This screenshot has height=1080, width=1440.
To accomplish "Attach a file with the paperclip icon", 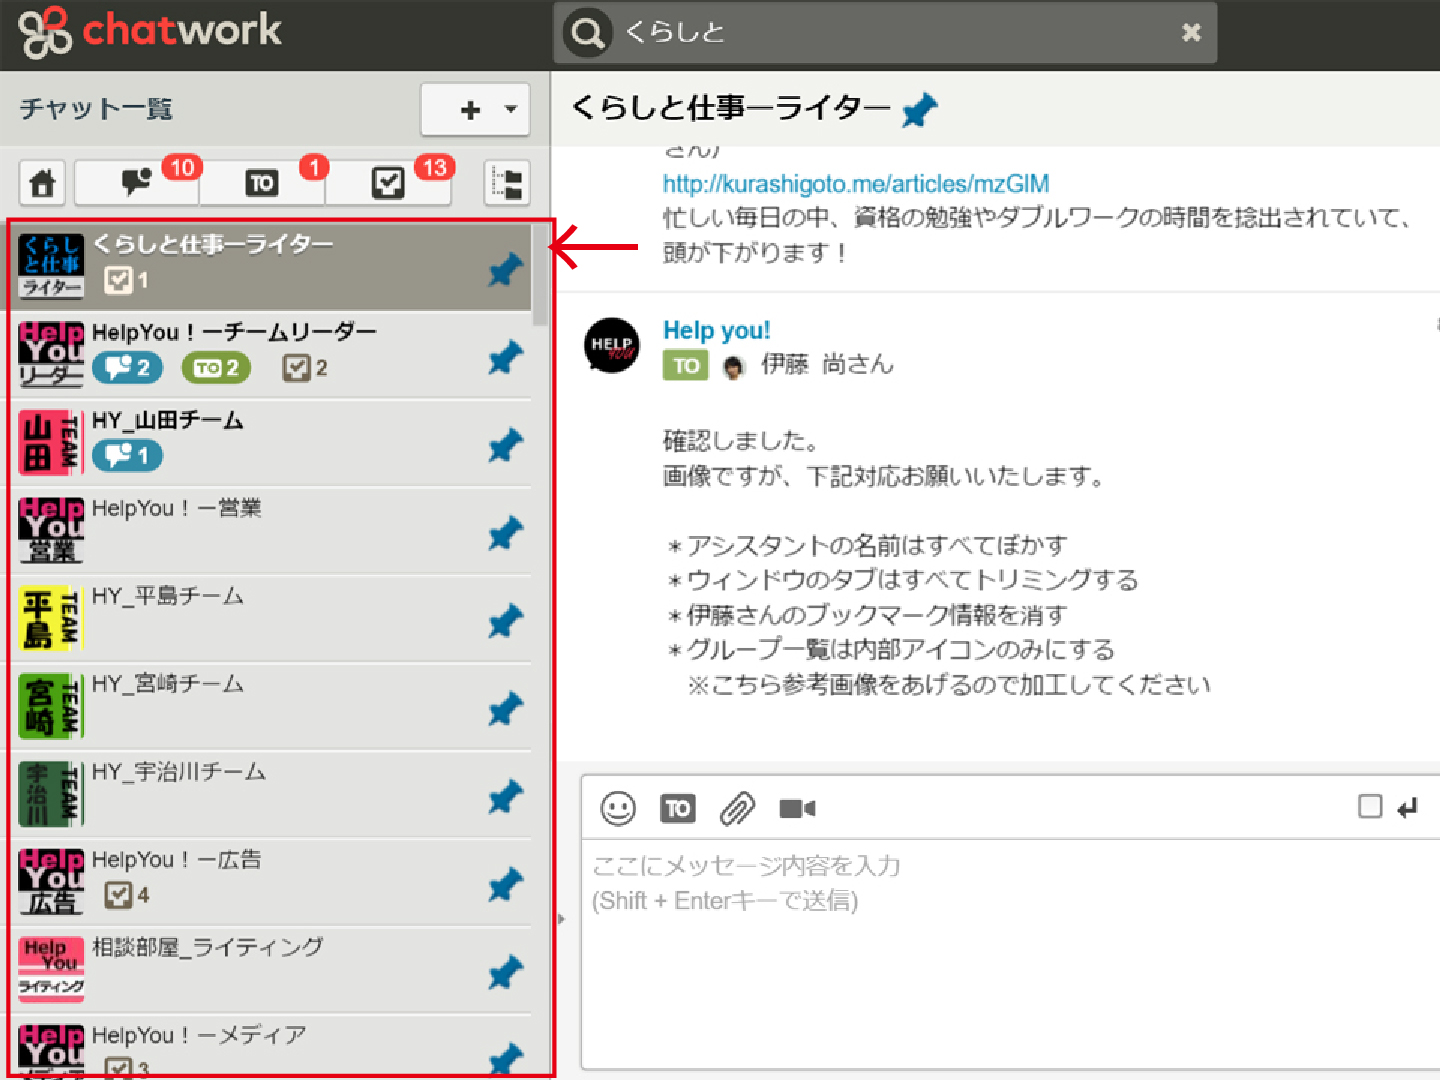I will 737,808.
